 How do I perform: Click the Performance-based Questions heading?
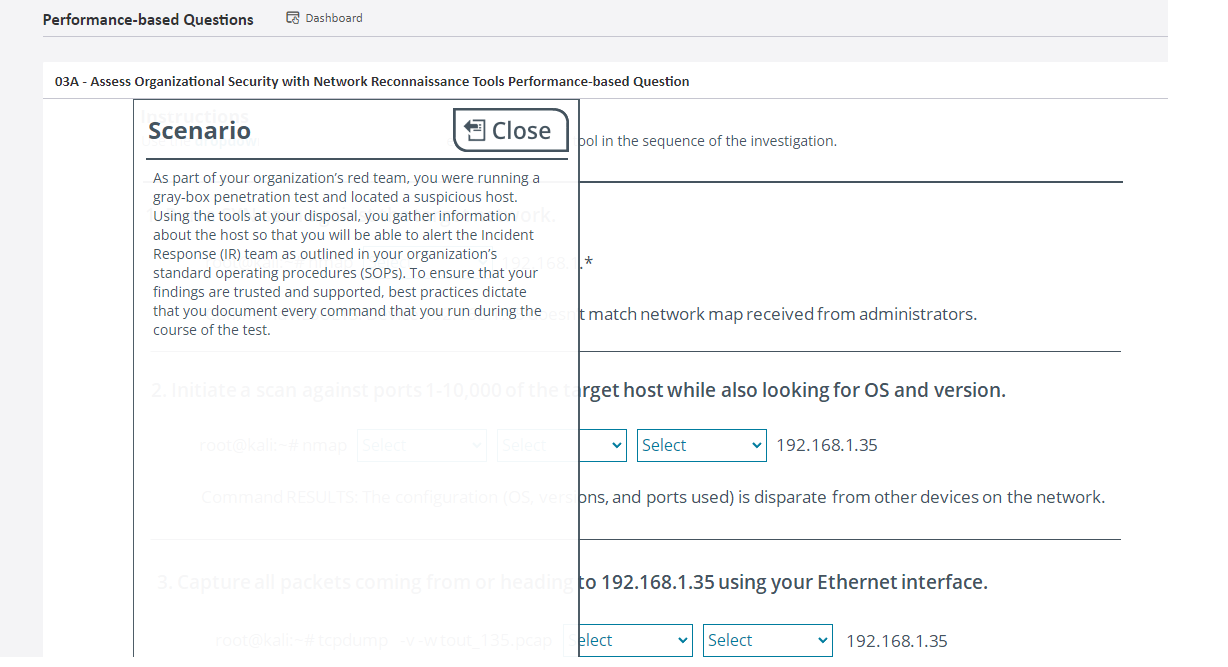148,19
